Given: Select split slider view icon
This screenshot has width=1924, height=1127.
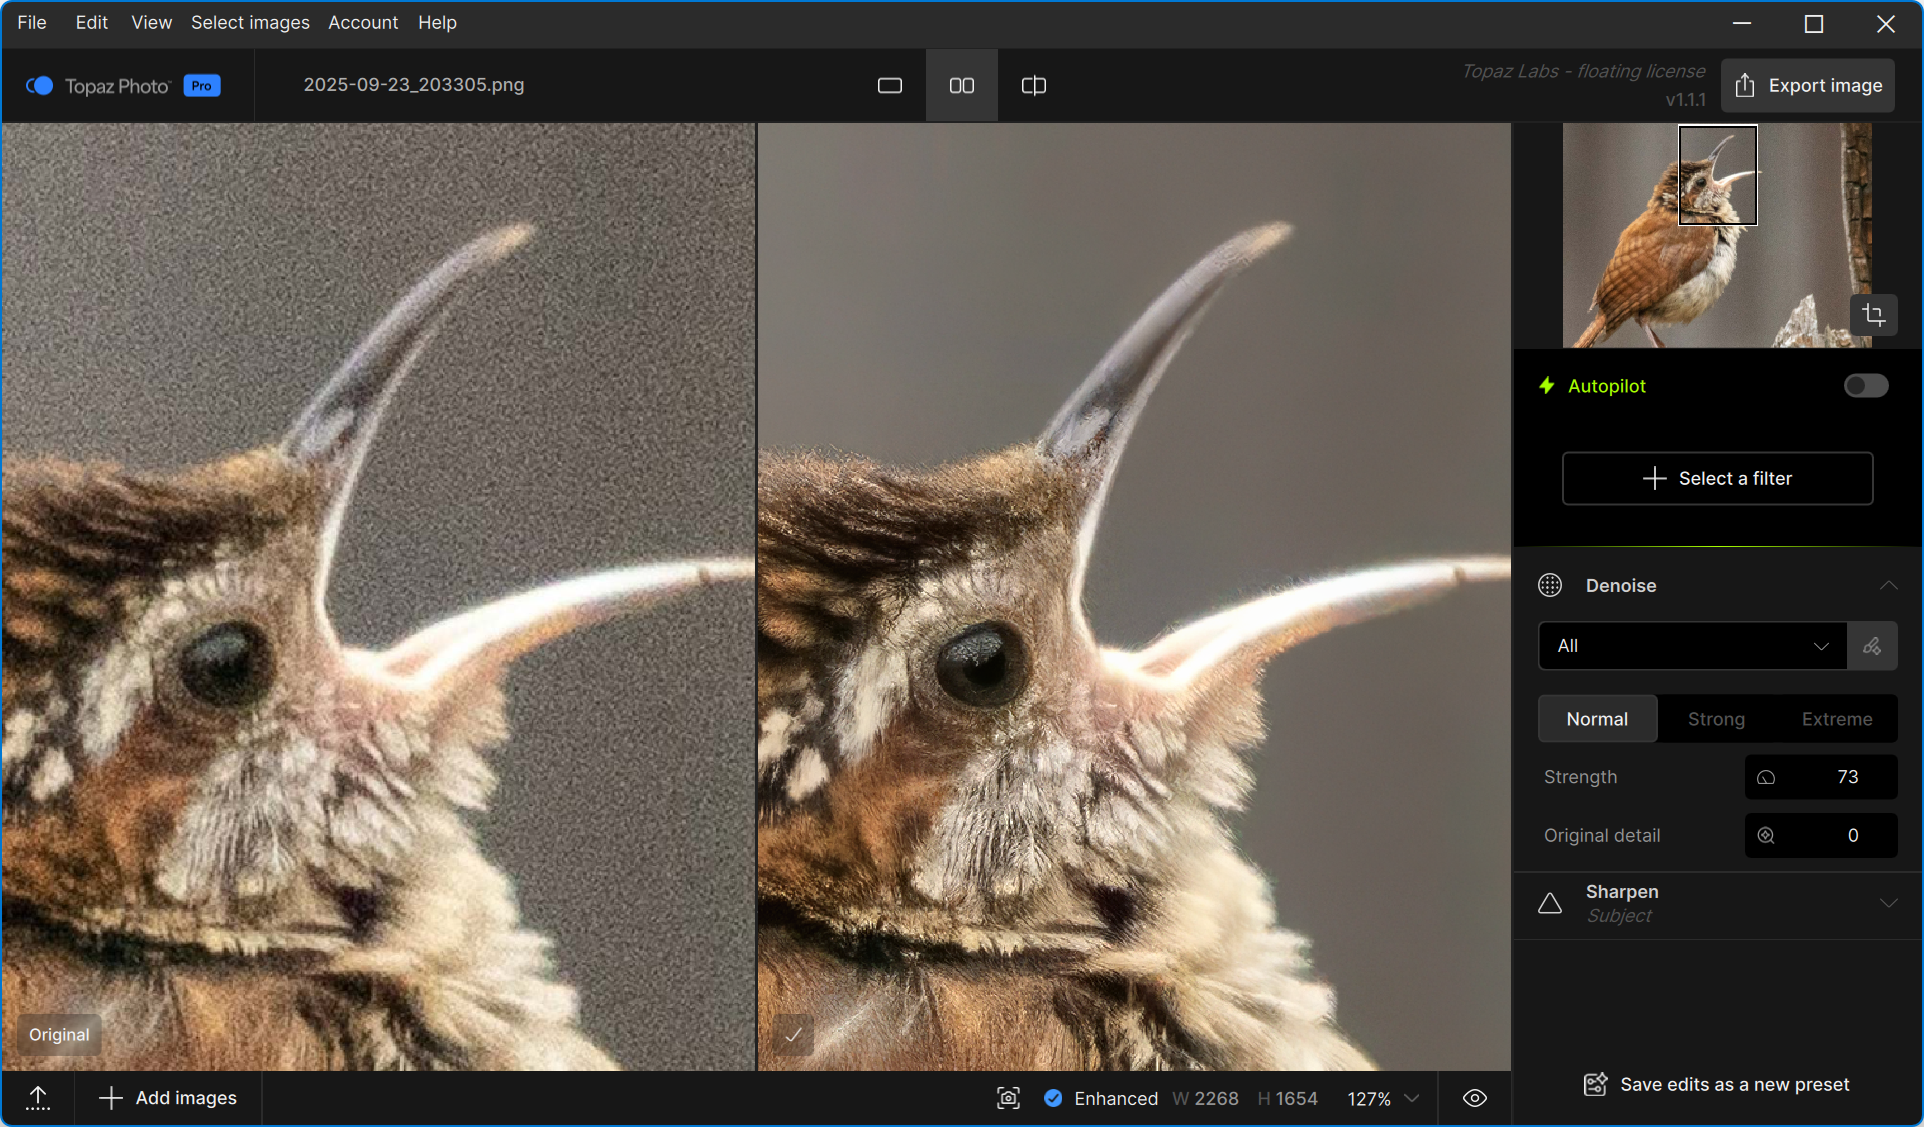Looking at the screenshot, I should 1033,86.
